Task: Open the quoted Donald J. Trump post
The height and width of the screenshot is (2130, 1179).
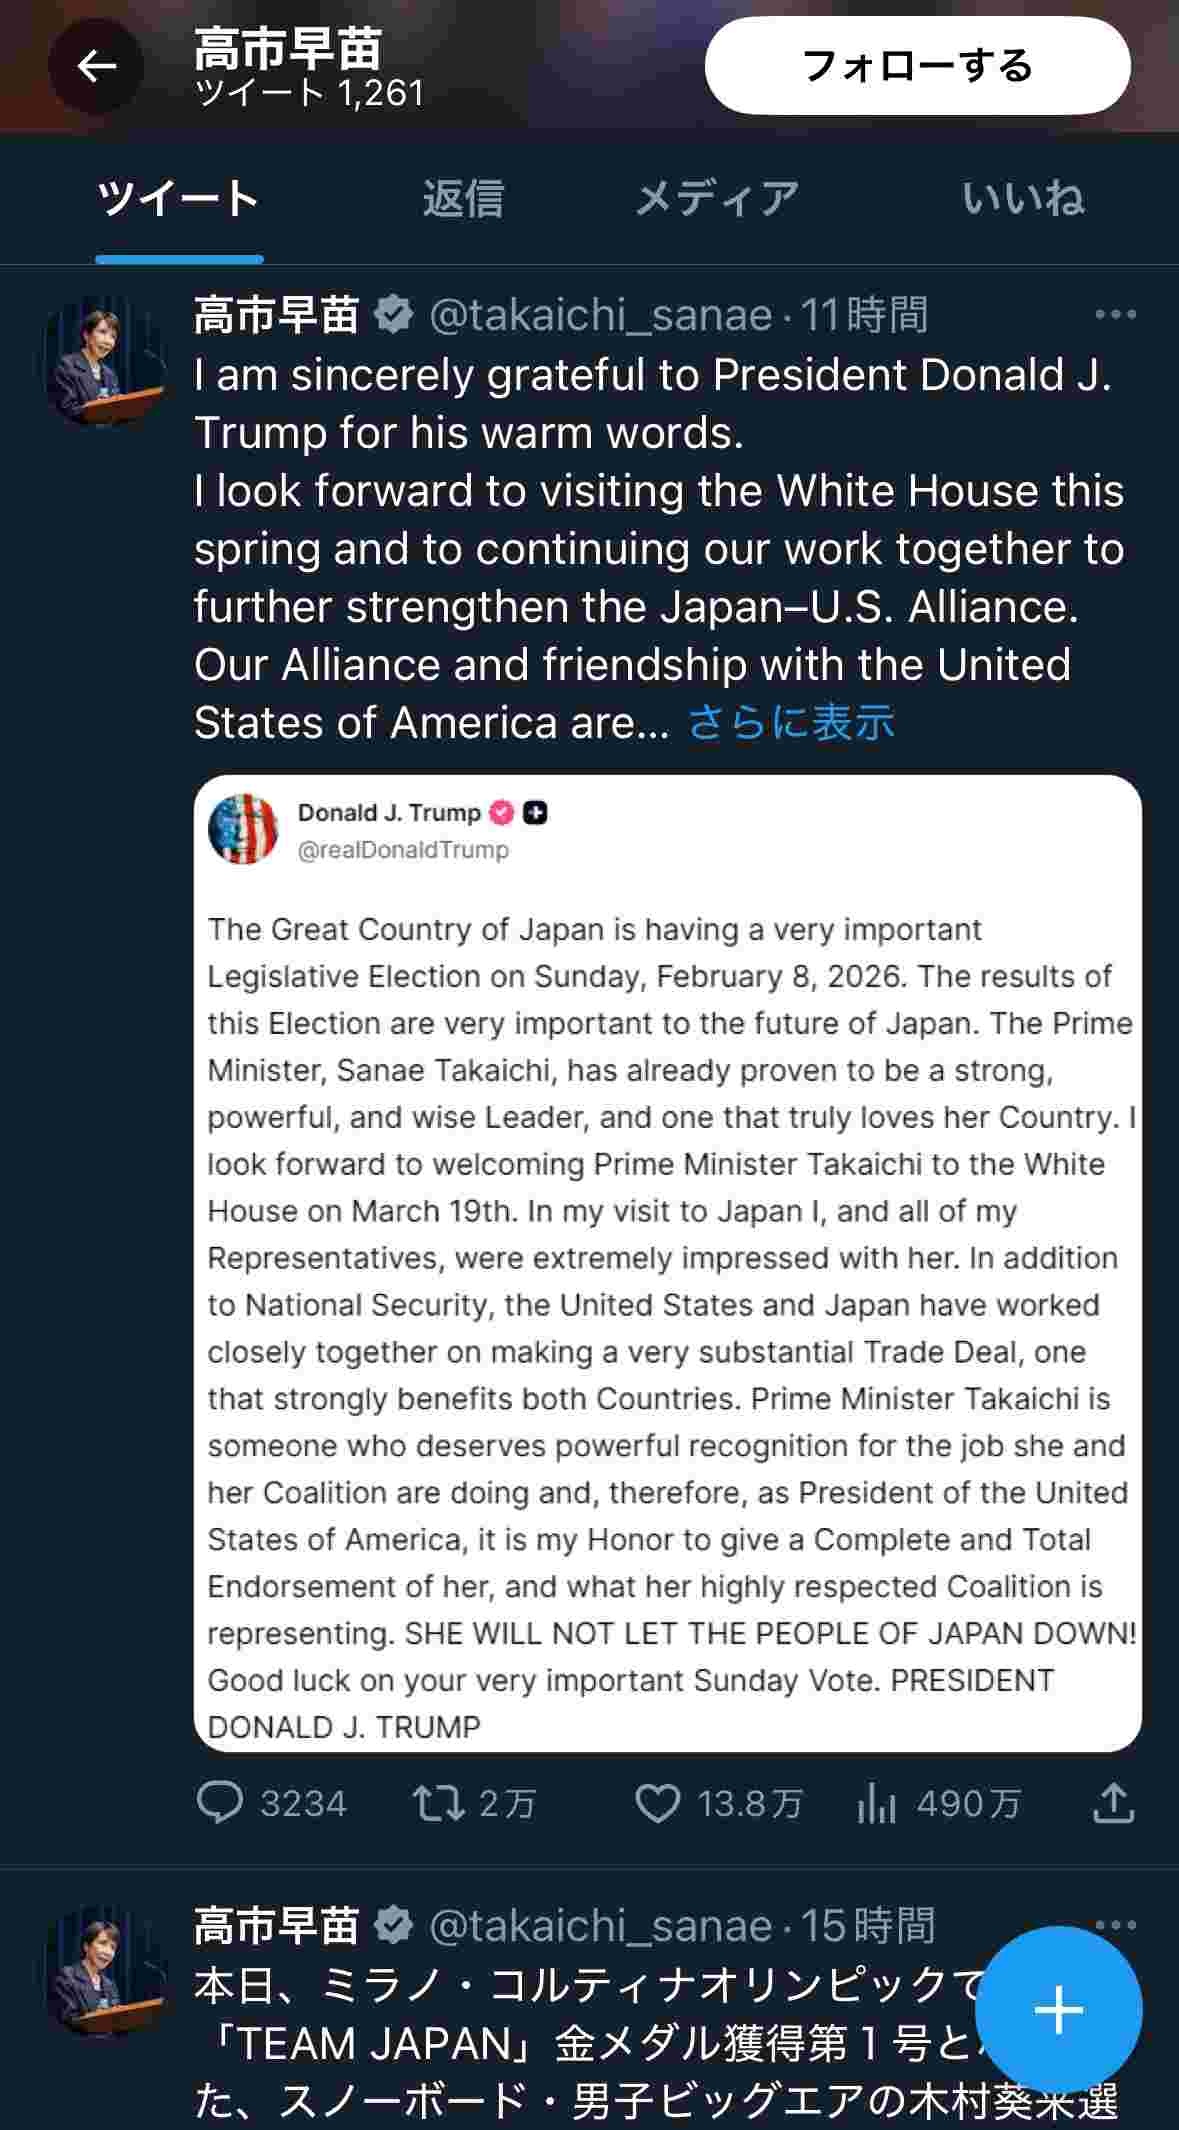Action: 667,1260
